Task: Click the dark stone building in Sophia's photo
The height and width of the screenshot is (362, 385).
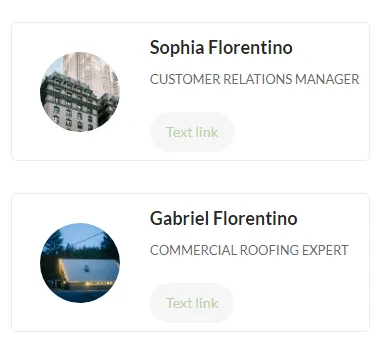Action: (68, 103)
